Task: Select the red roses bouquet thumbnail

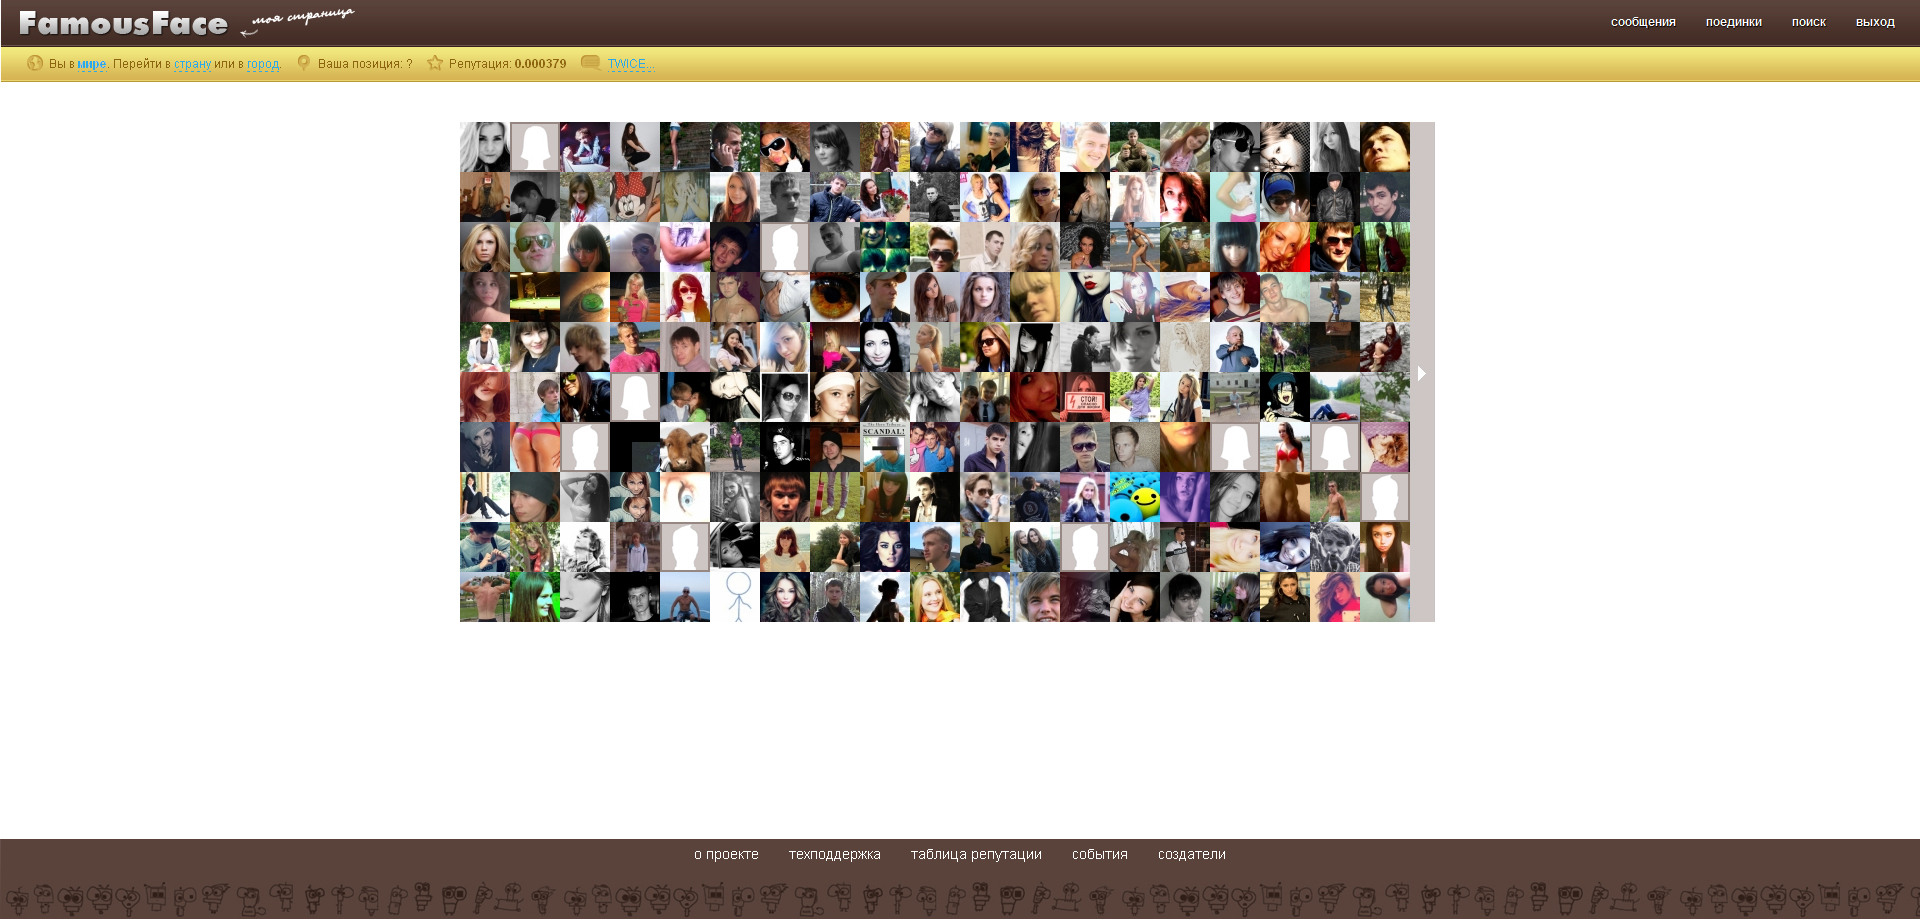Action: click(885, 197)
